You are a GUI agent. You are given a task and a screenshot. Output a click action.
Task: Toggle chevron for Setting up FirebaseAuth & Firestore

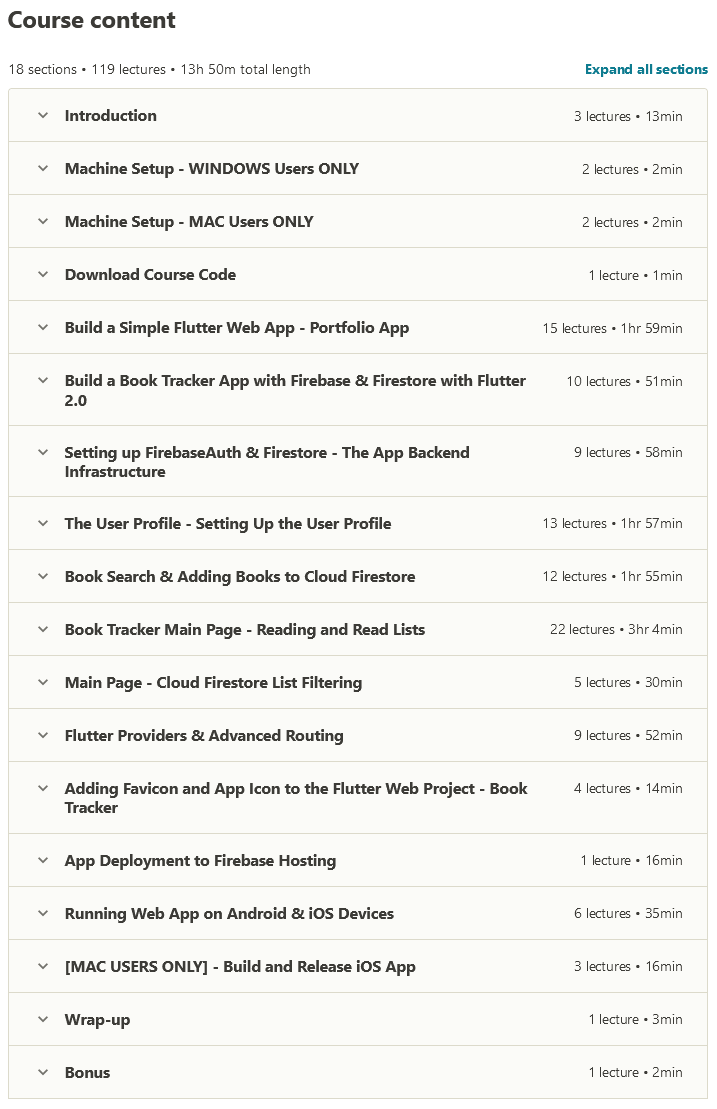(43, 452)
